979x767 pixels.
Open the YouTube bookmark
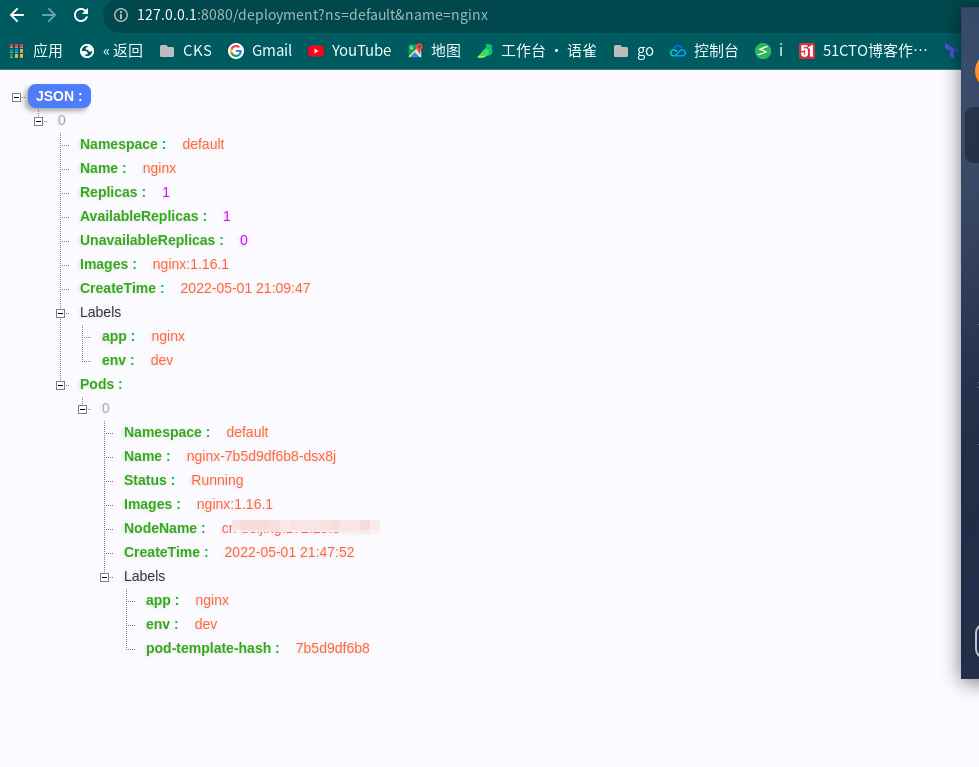[350, 51]
